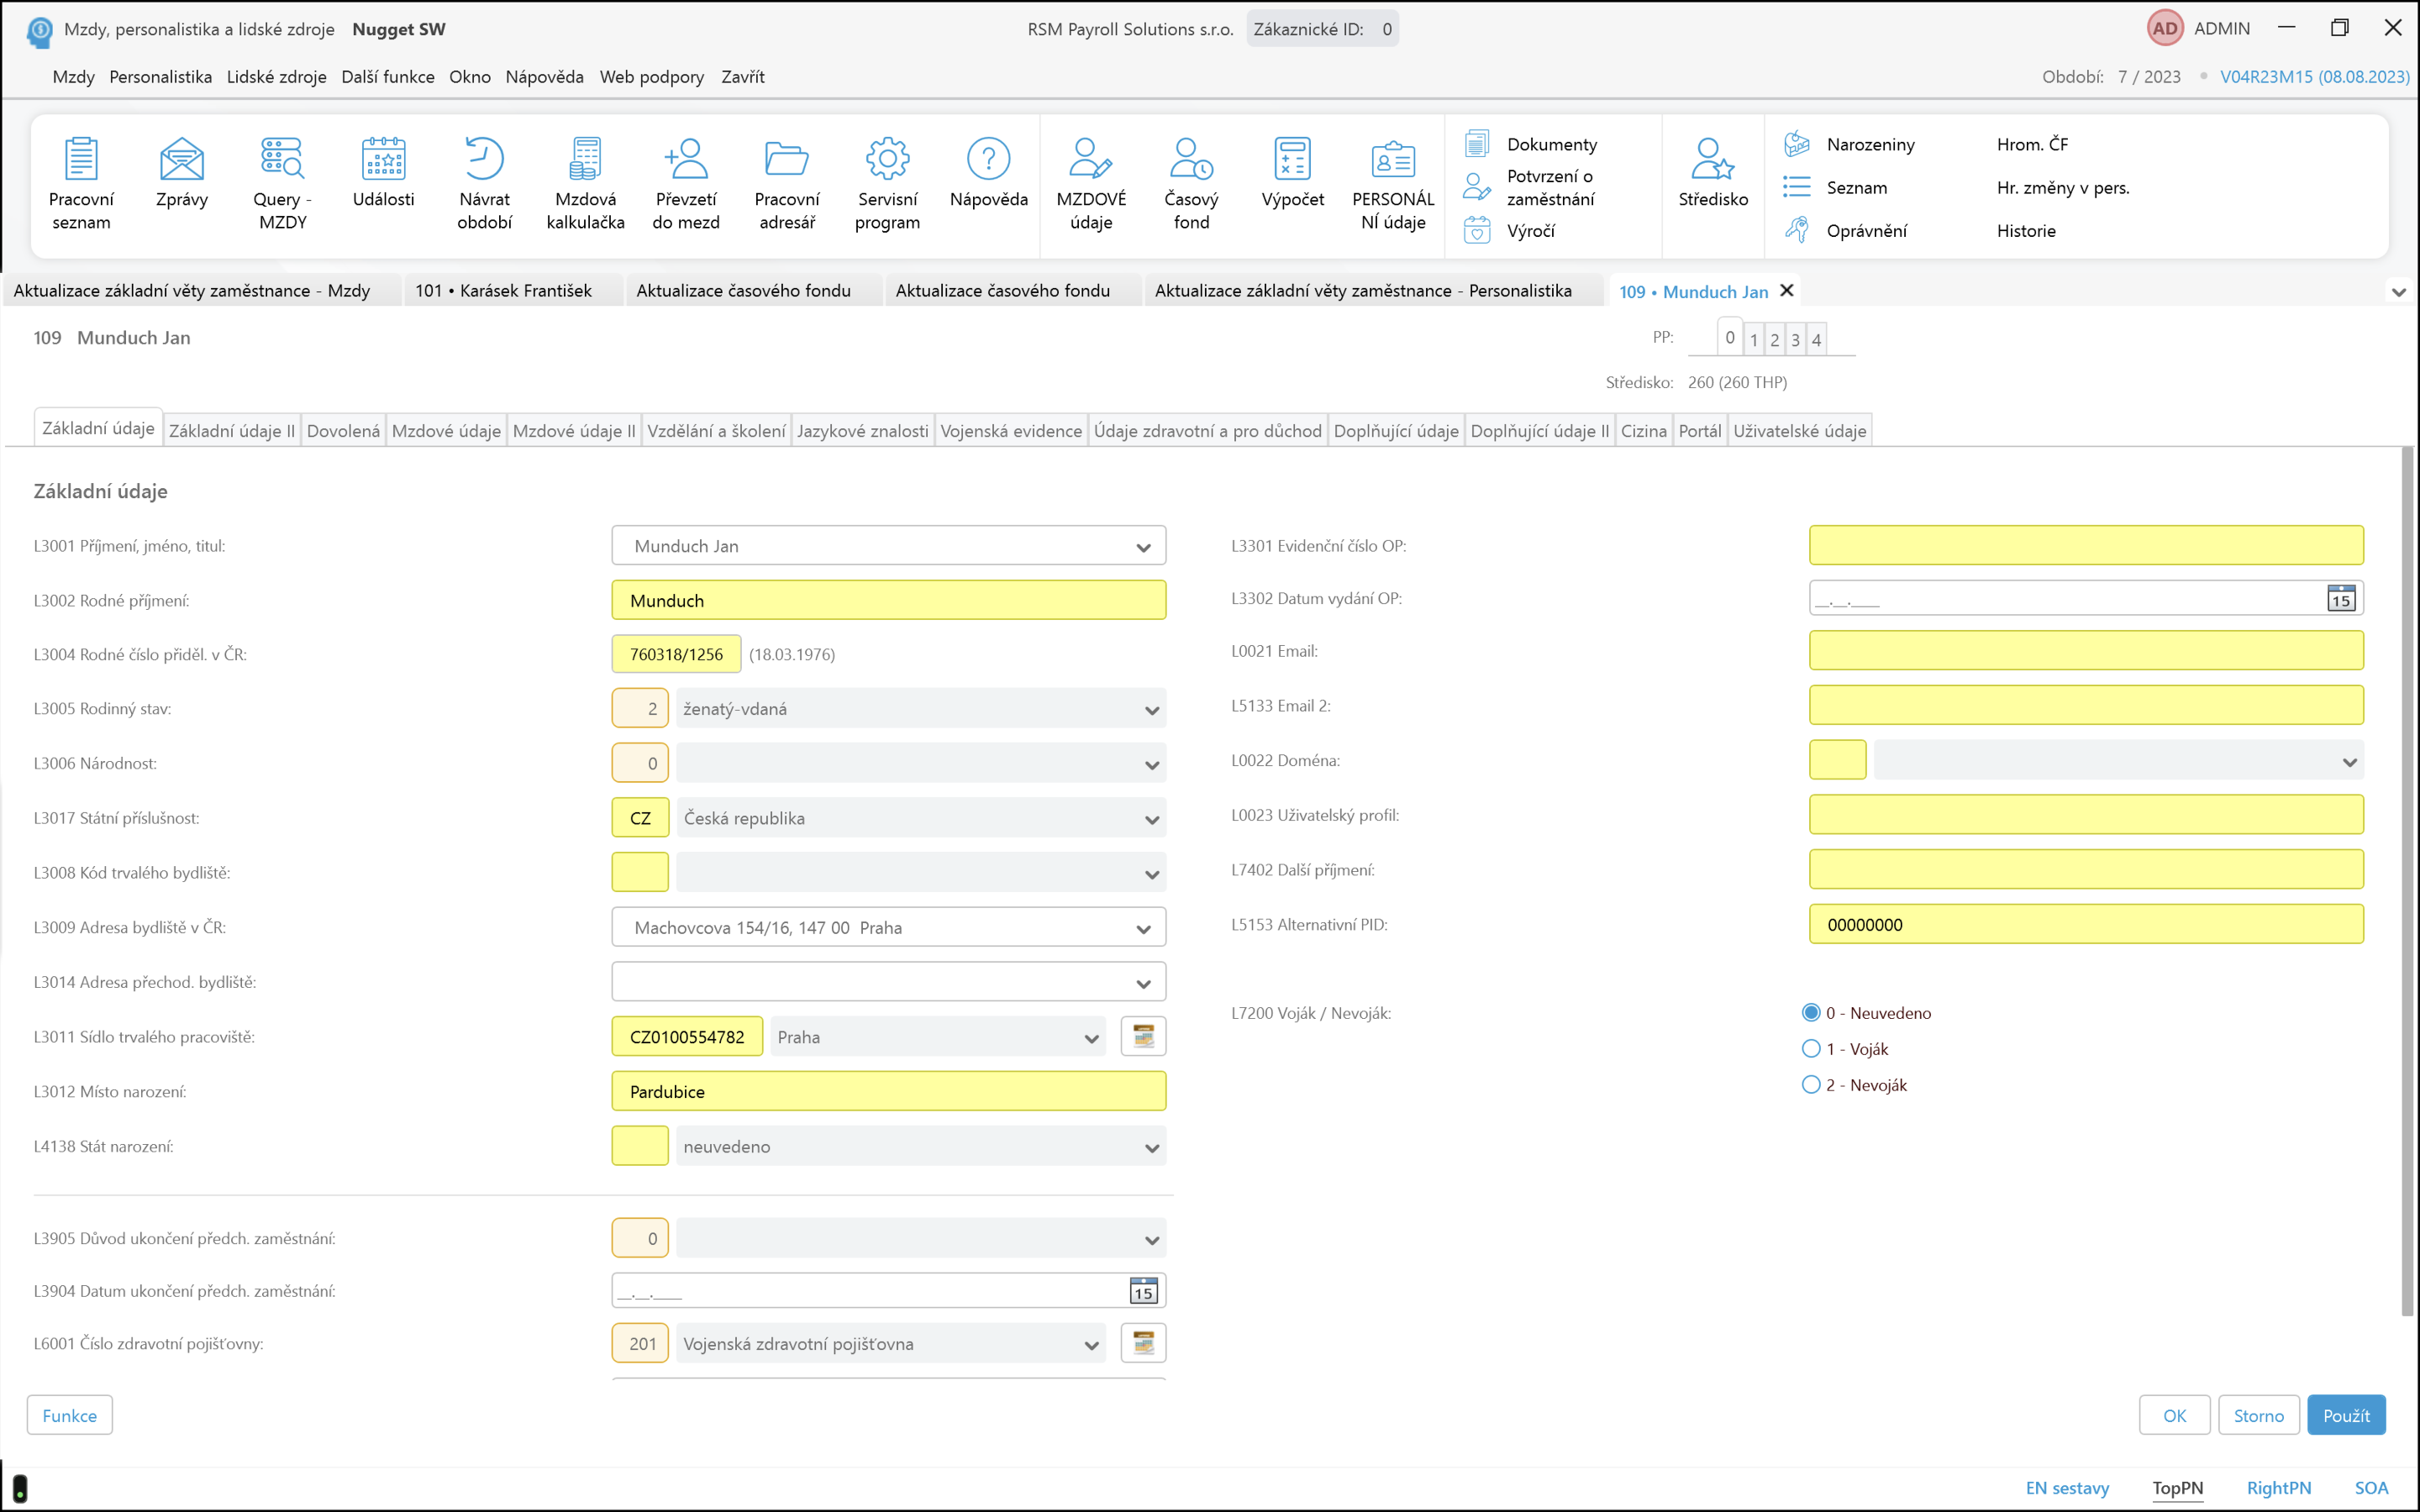
Task: Open Stát narození dropdown
Action: 1151,1148
